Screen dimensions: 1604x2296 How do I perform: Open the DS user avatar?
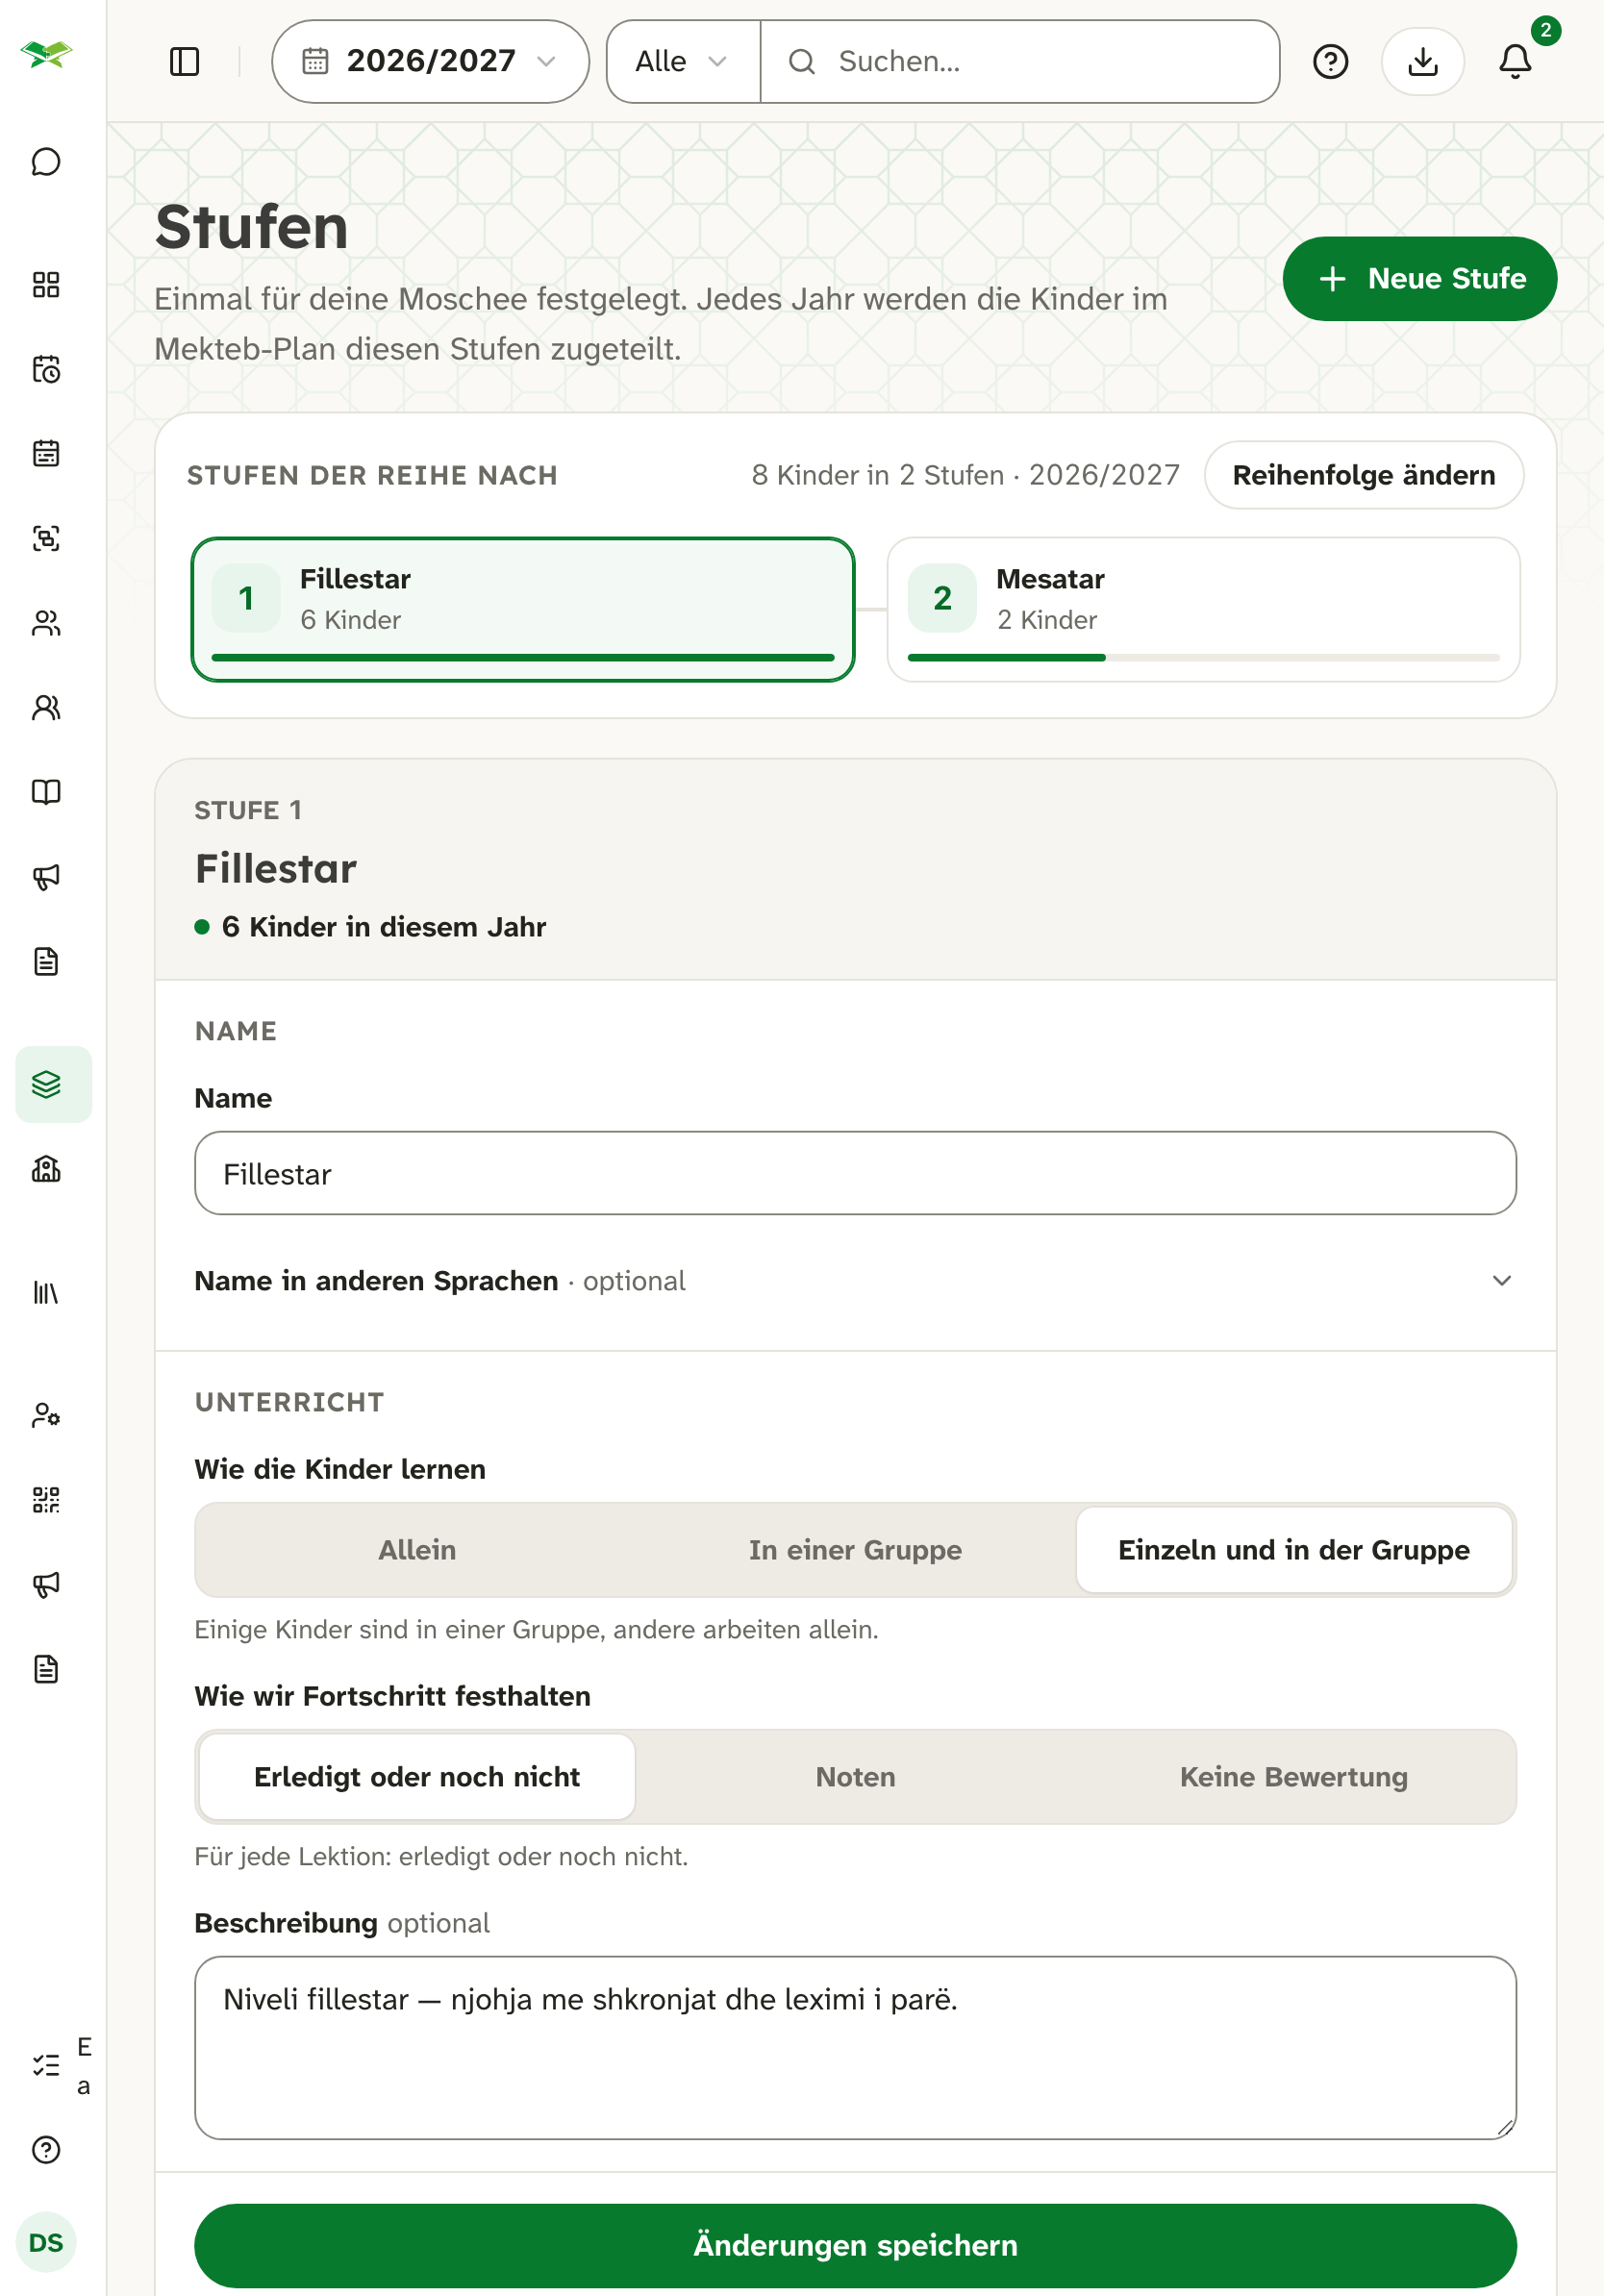point(46,2242)
